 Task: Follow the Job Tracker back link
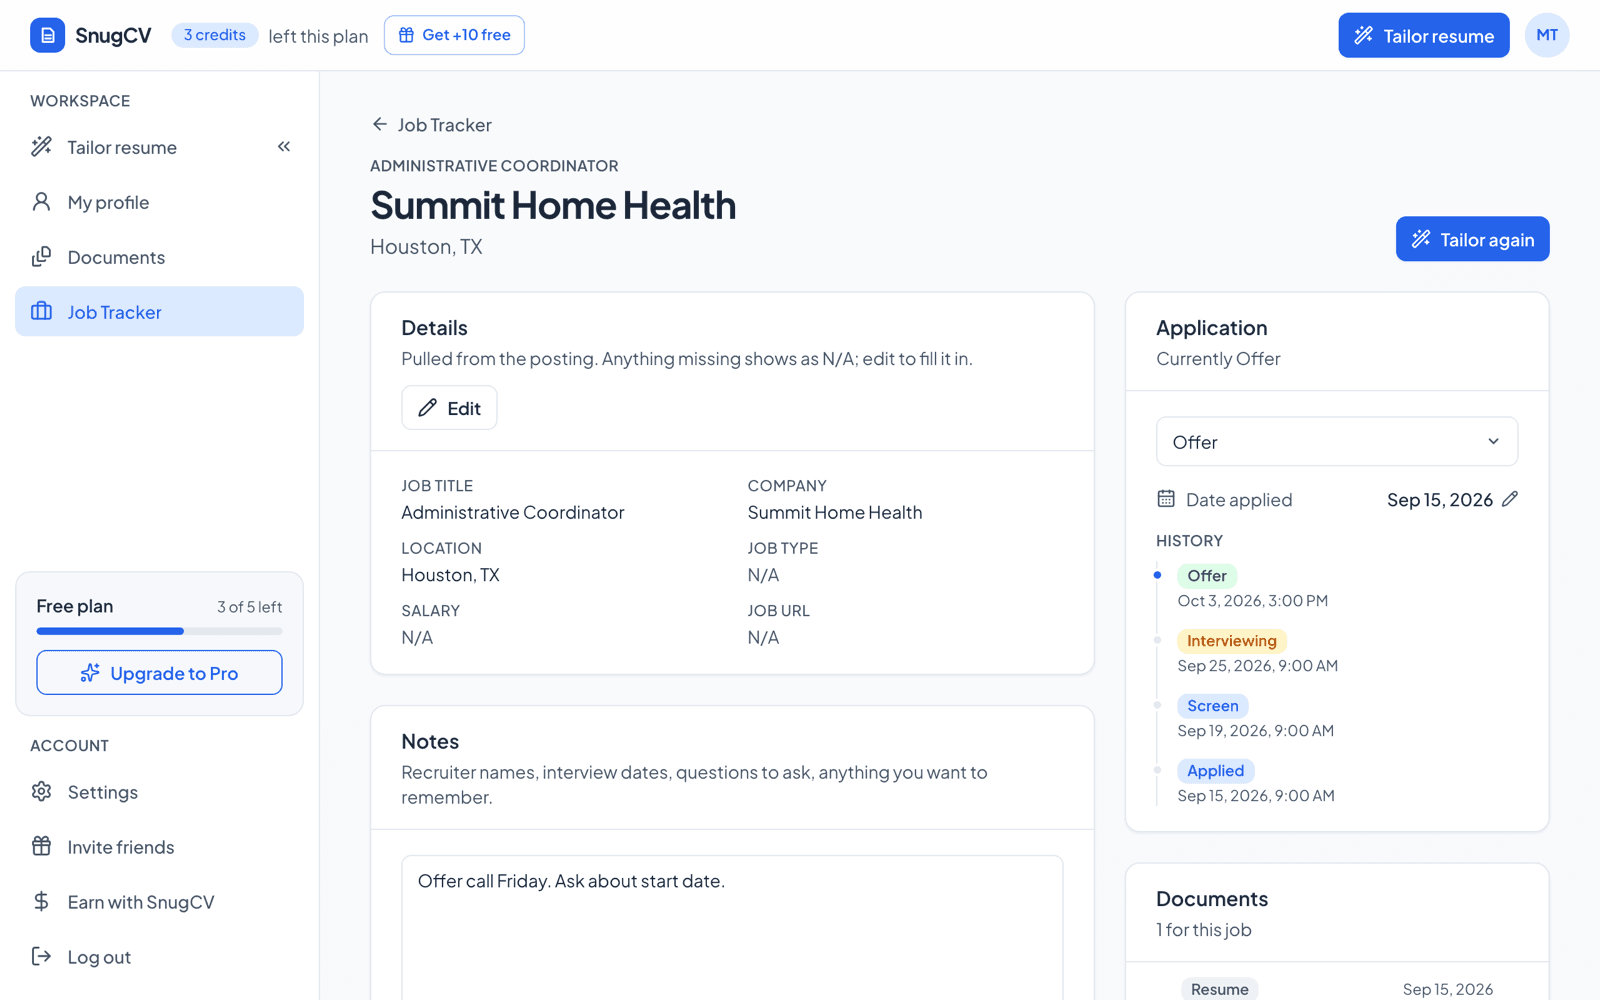432,125
